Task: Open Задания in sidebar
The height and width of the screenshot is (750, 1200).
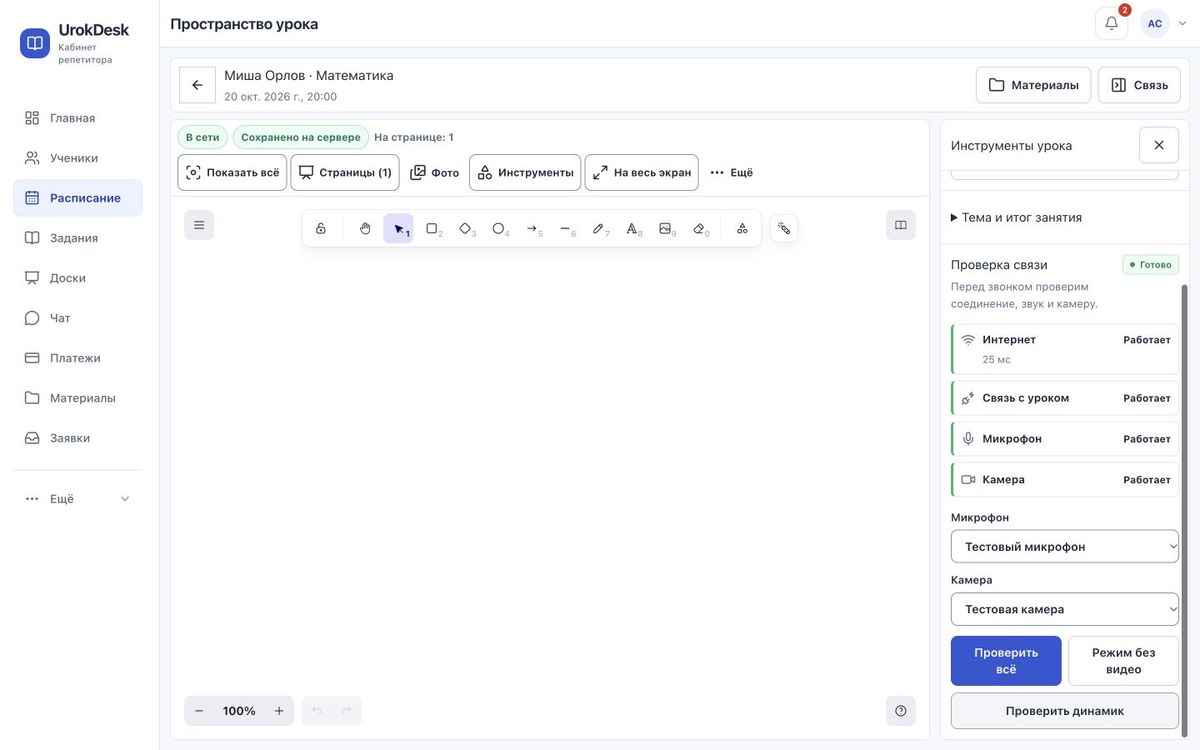Action: pos(78,238)
